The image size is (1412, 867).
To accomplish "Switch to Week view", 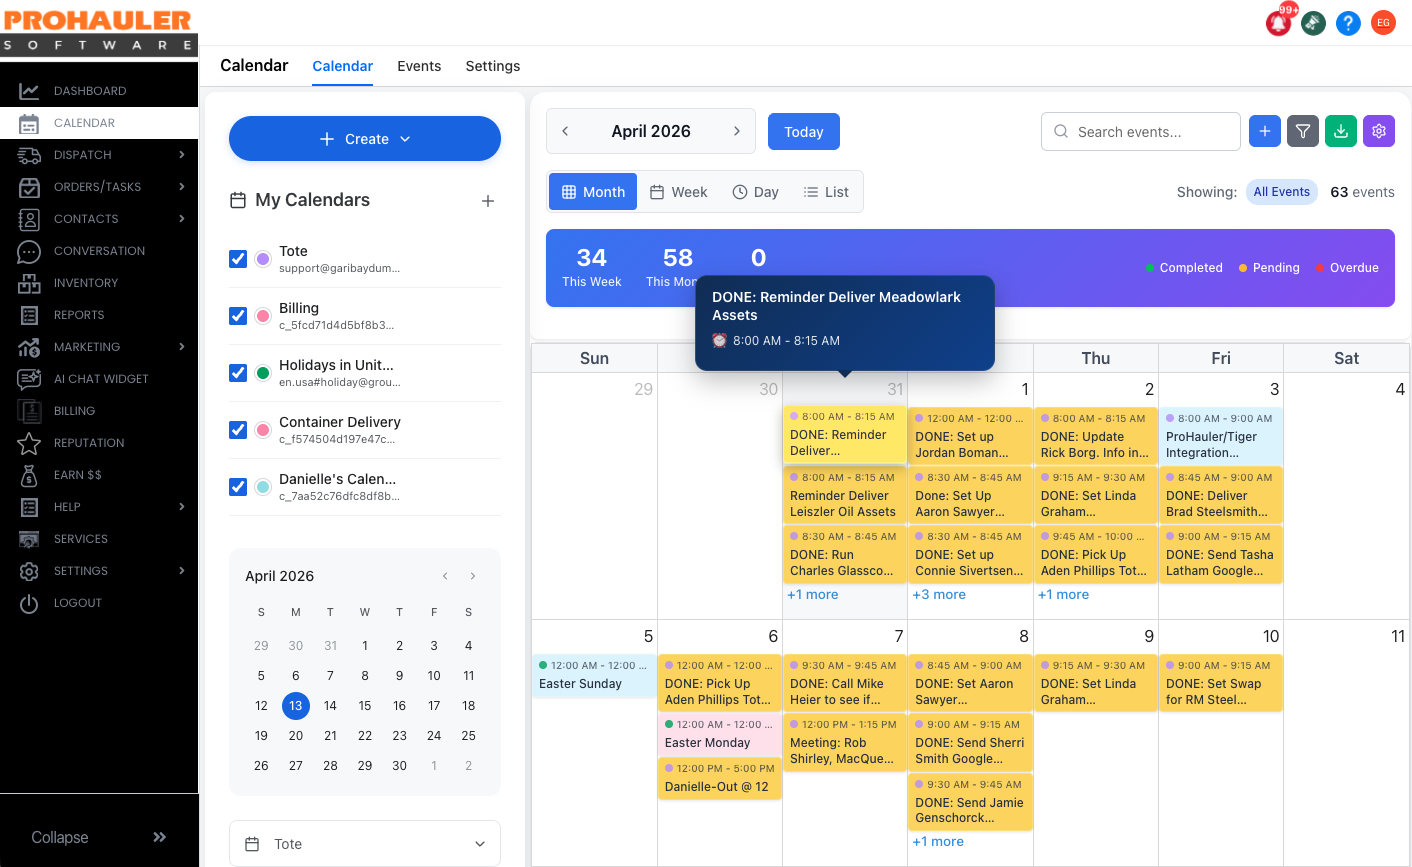I will point(678,192).
